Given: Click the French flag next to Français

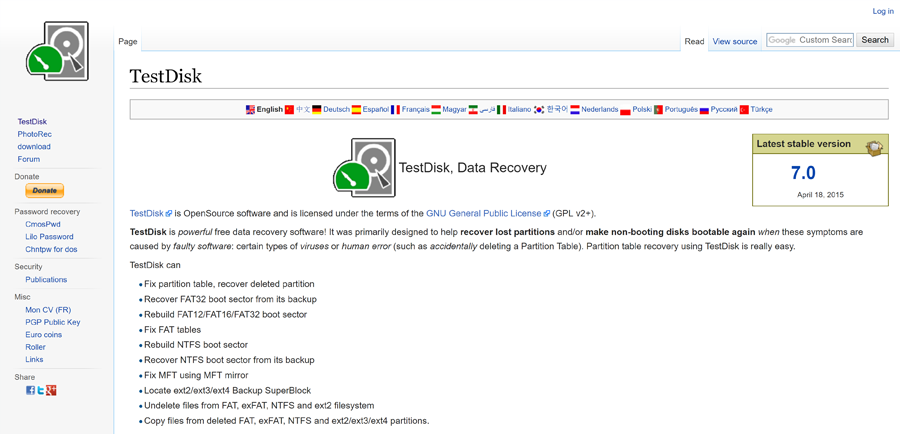Looking at the screenshot, I should 395,109.
